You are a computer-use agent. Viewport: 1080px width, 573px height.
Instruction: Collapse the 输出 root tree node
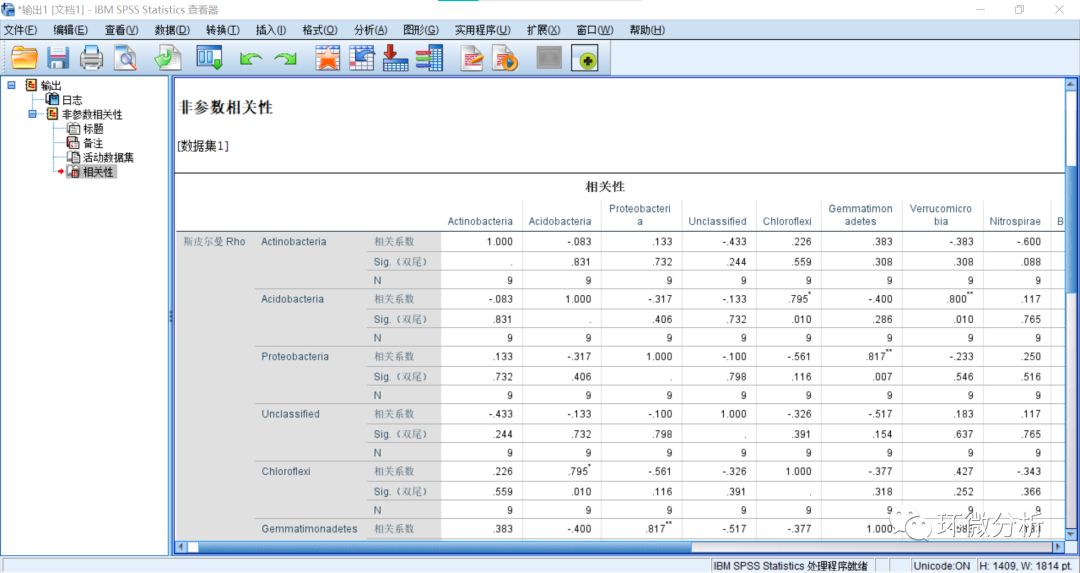pyautogui.click(x=11, y=85)
